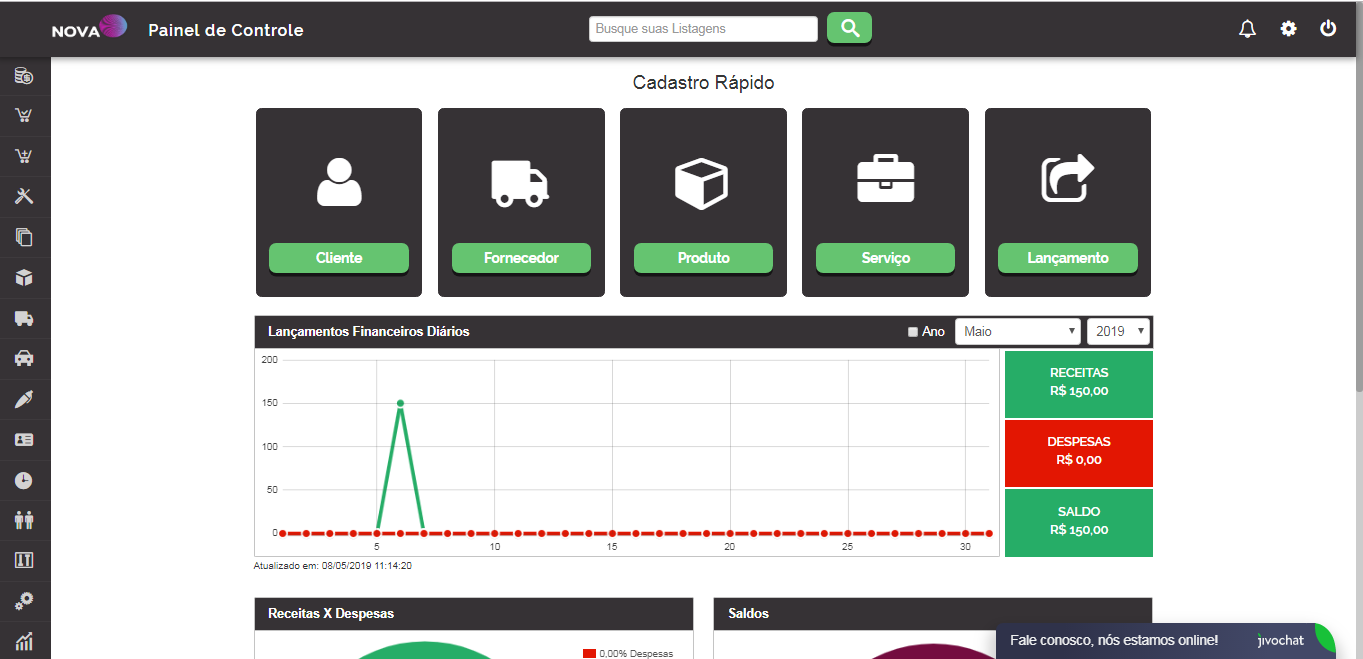Open the finance coins icon in sidebar

24,76
